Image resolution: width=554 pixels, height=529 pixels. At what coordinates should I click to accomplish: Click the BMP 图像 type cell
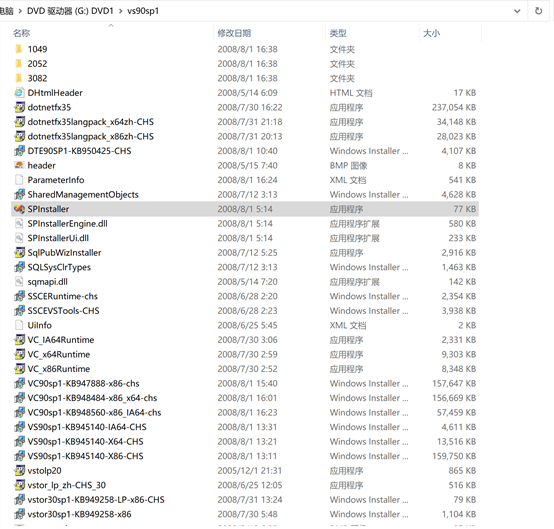point(348,165)
